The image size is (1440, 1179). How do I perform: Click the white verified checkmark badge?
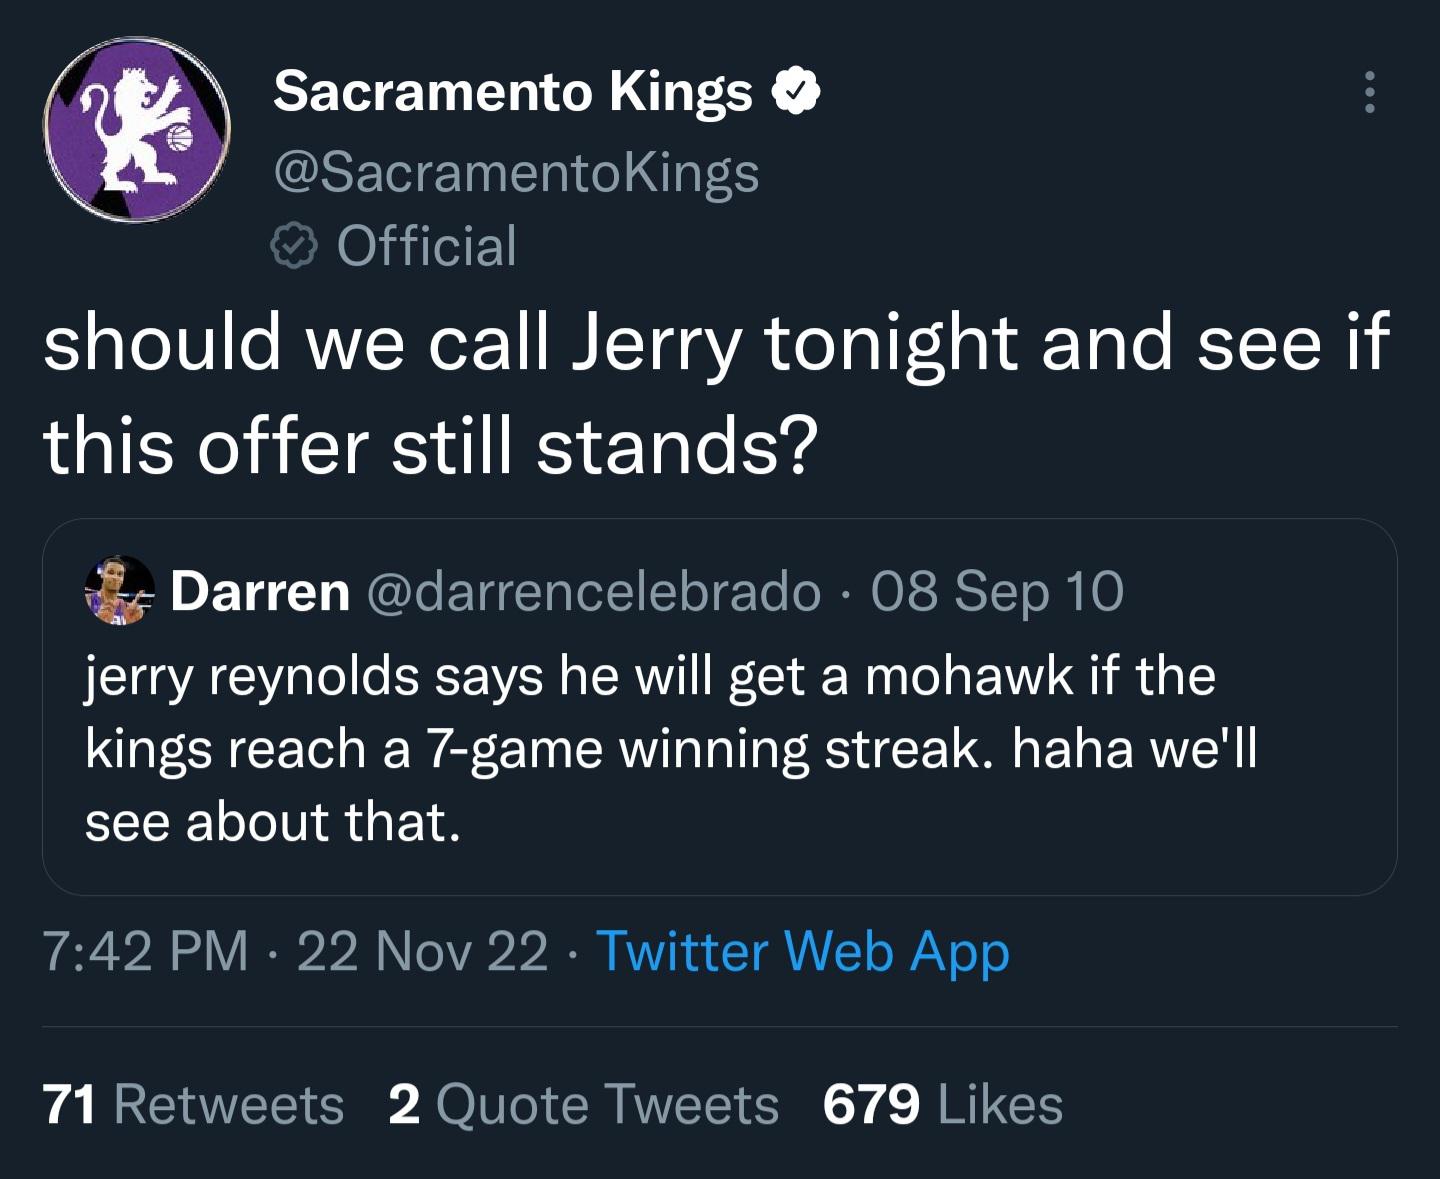coord(796,92)
